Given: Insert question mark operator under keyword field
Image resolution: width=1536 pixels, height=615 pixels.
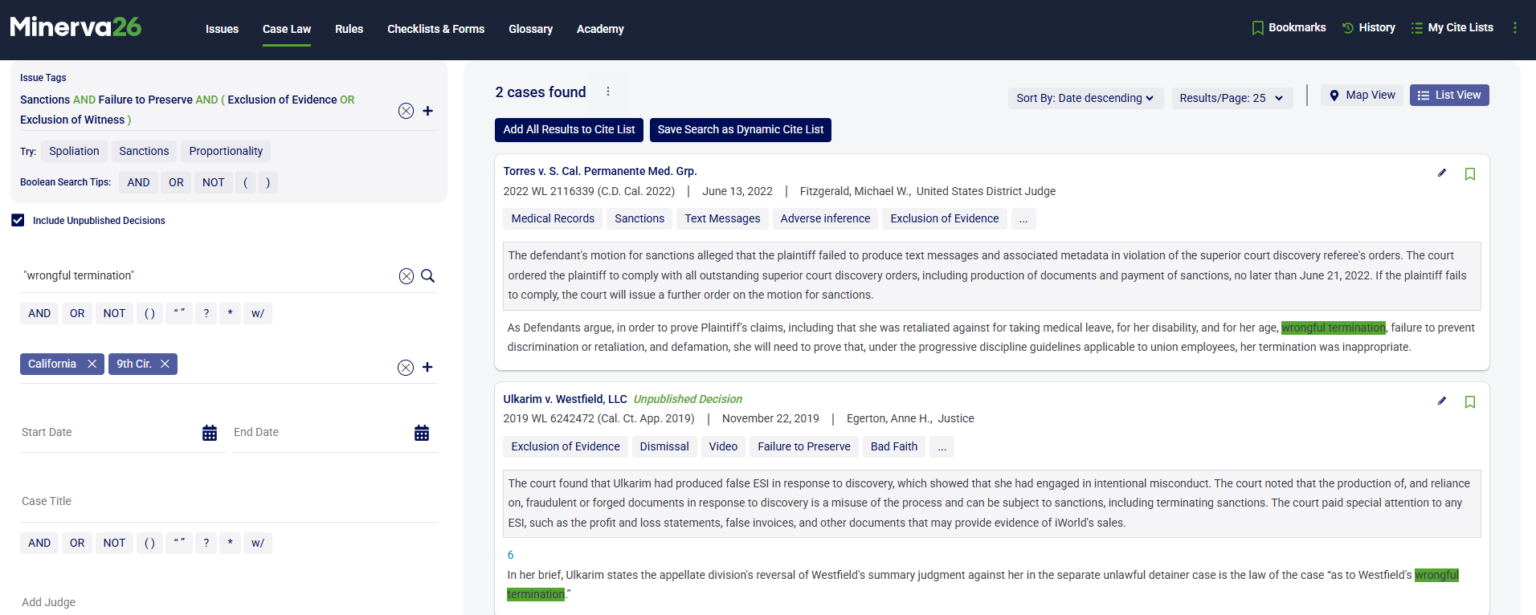Looking at the screenshot, I should 206,313.
